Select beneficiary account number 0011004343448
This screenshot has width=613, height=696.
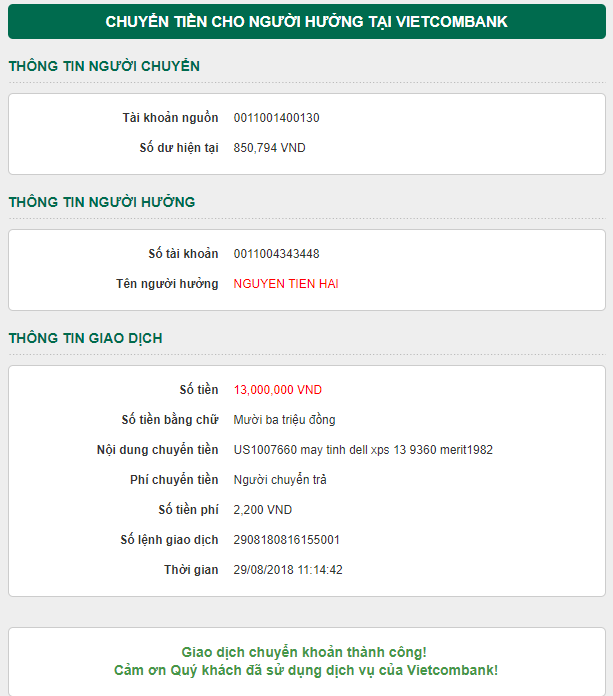tap(276, 254)
